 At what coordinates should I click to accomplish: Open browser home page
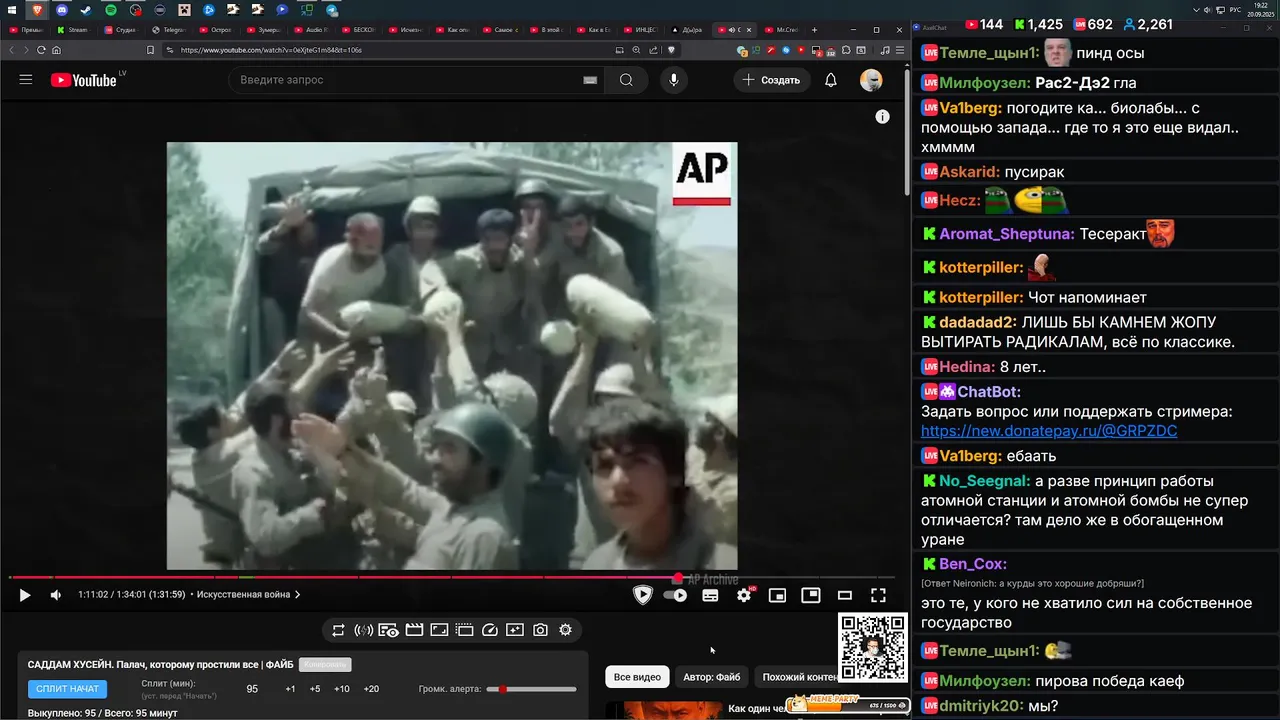pos(56,50)
